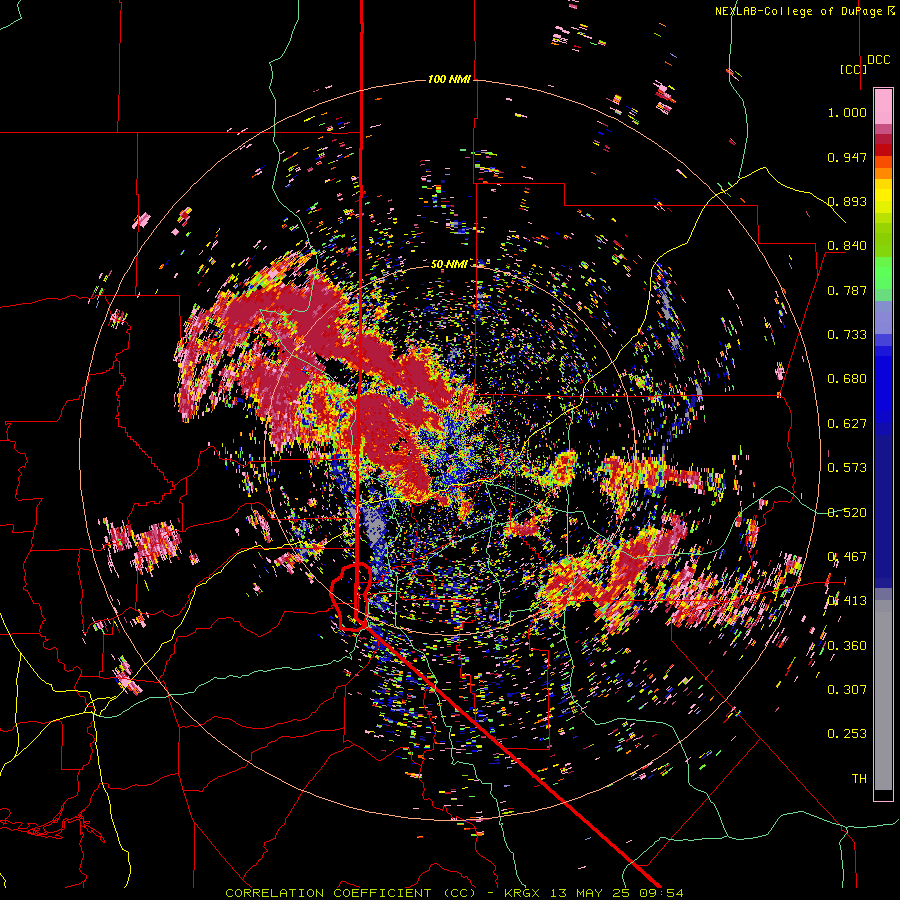Click the DCC legend heading
The width and height of the screenshot is (900, 900).
pyautogui.click(x=879, y=60)
